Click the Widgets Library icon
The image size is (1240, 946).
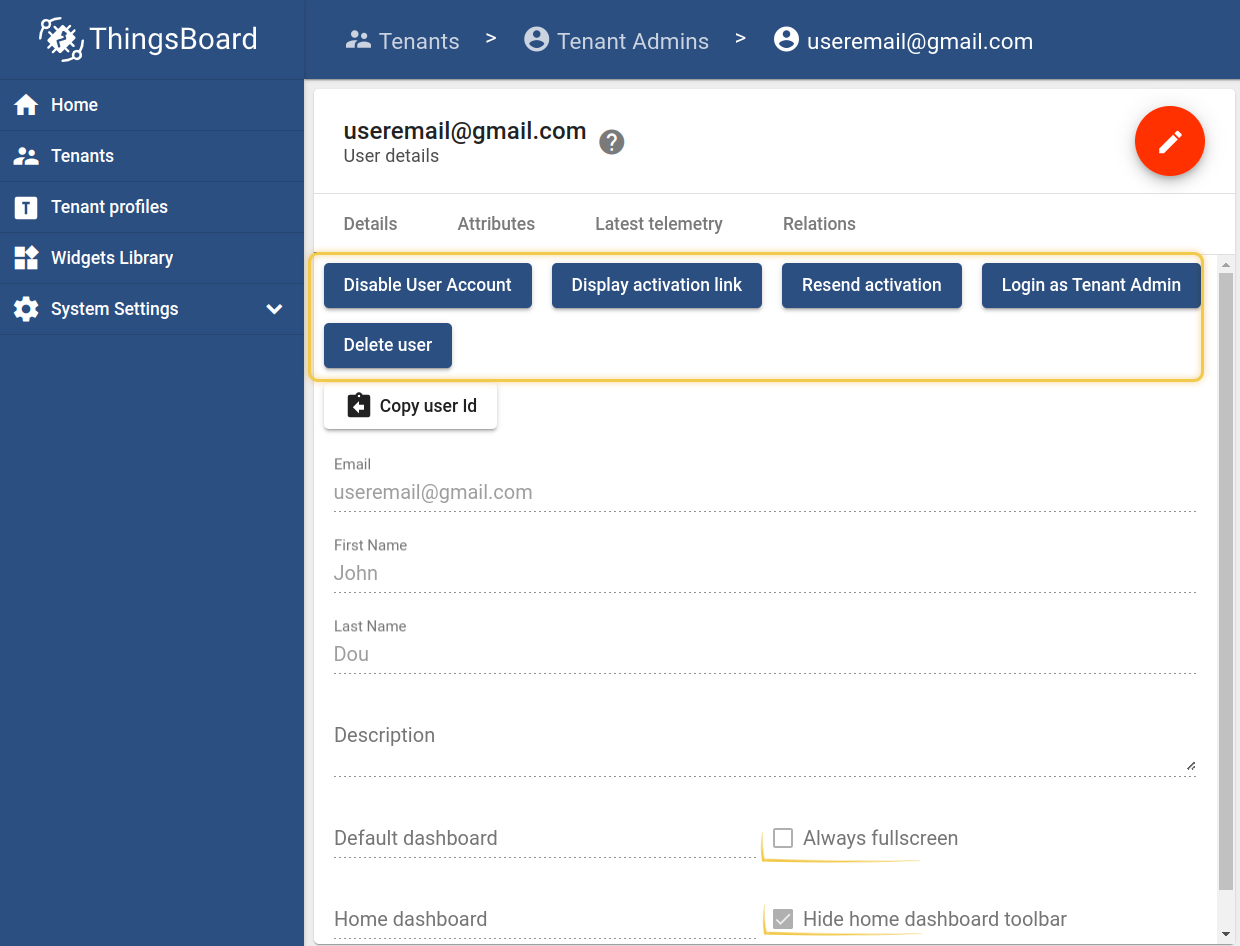pyautogui.click(x=26, y=258)
